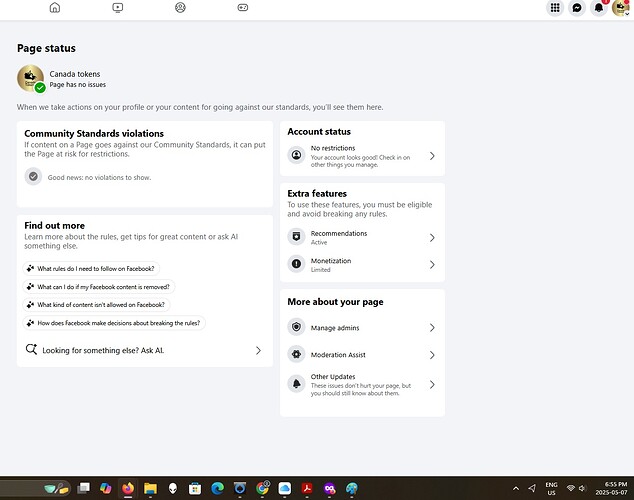Viewport: 634px width, 500px height.
Task: Click the Manage admins shield icon
Action: point(296,327)
